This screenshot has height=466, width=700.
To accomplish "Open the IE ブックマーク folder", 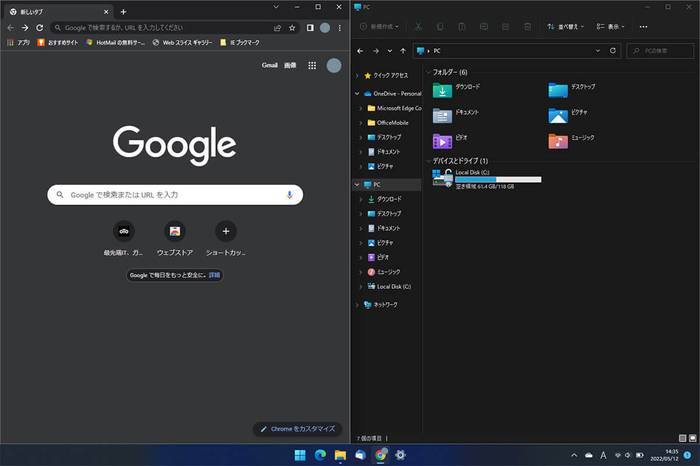I will tap(240, 42).
